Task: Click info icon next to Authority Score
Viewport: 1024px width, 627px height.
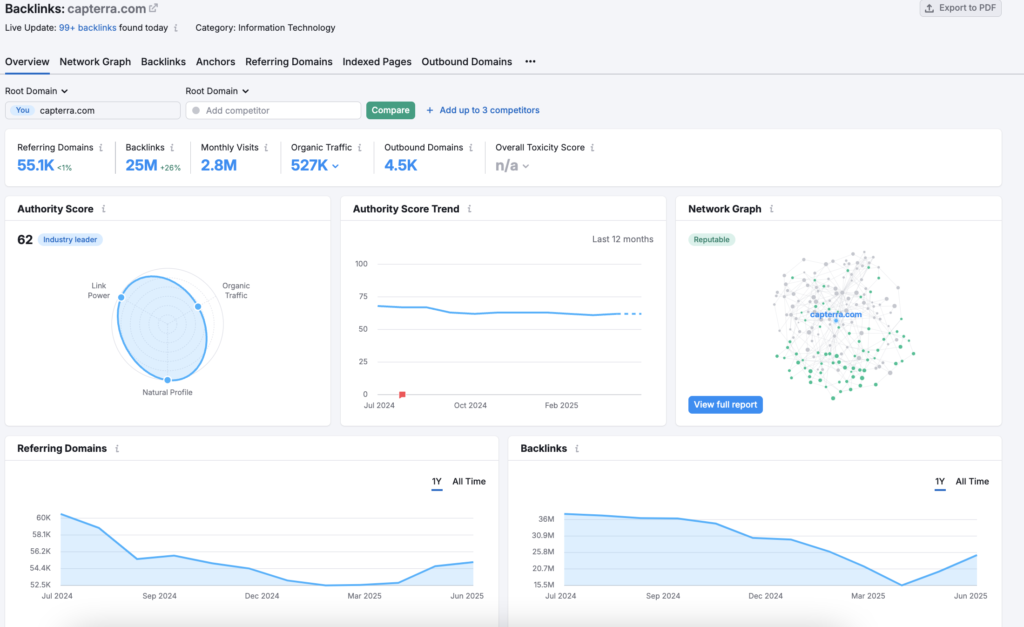Action: (103, 209)
